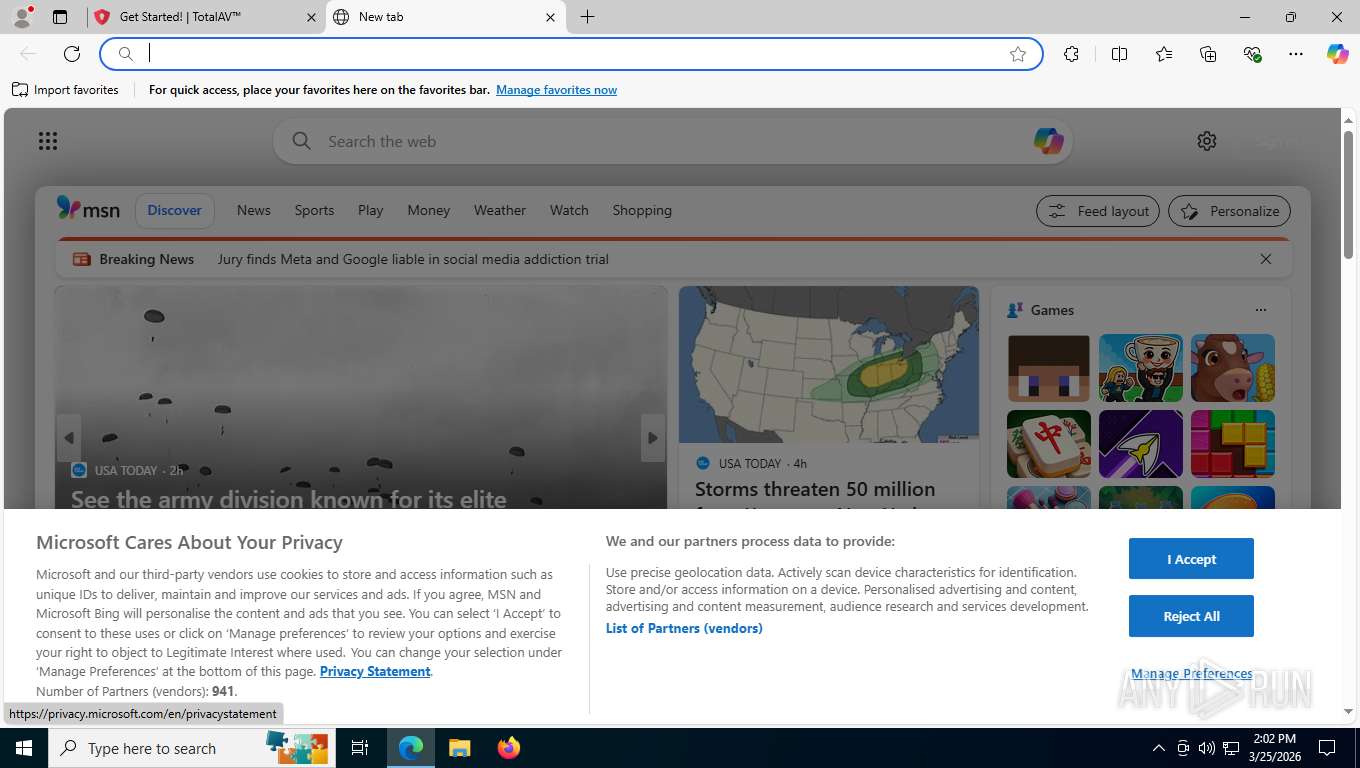The width and height of the screenshot is (1360, 768).
Task: Open the Privacy Statement link
Action: (x=375, y=671)
